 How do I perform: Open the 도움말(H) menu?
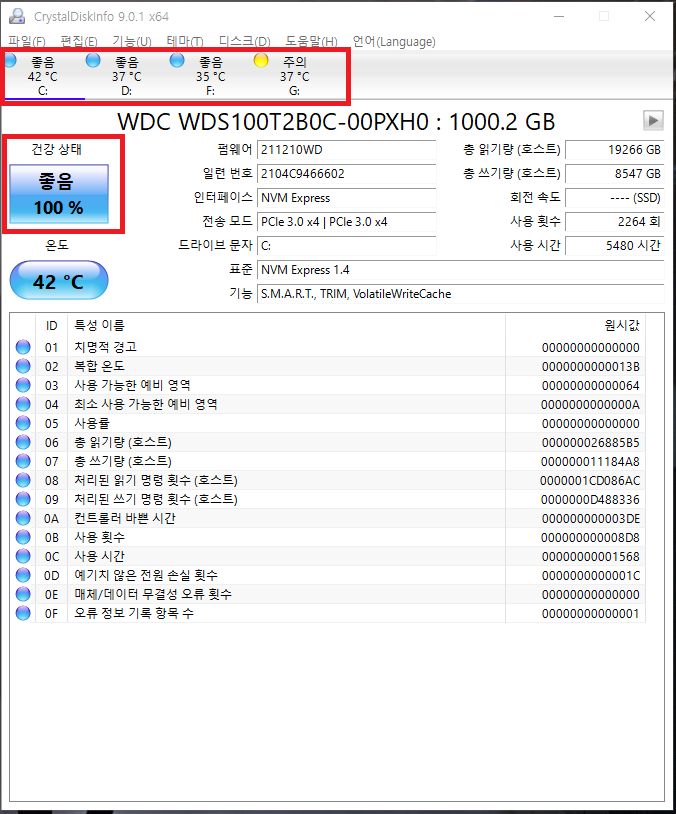click(312, 41)
